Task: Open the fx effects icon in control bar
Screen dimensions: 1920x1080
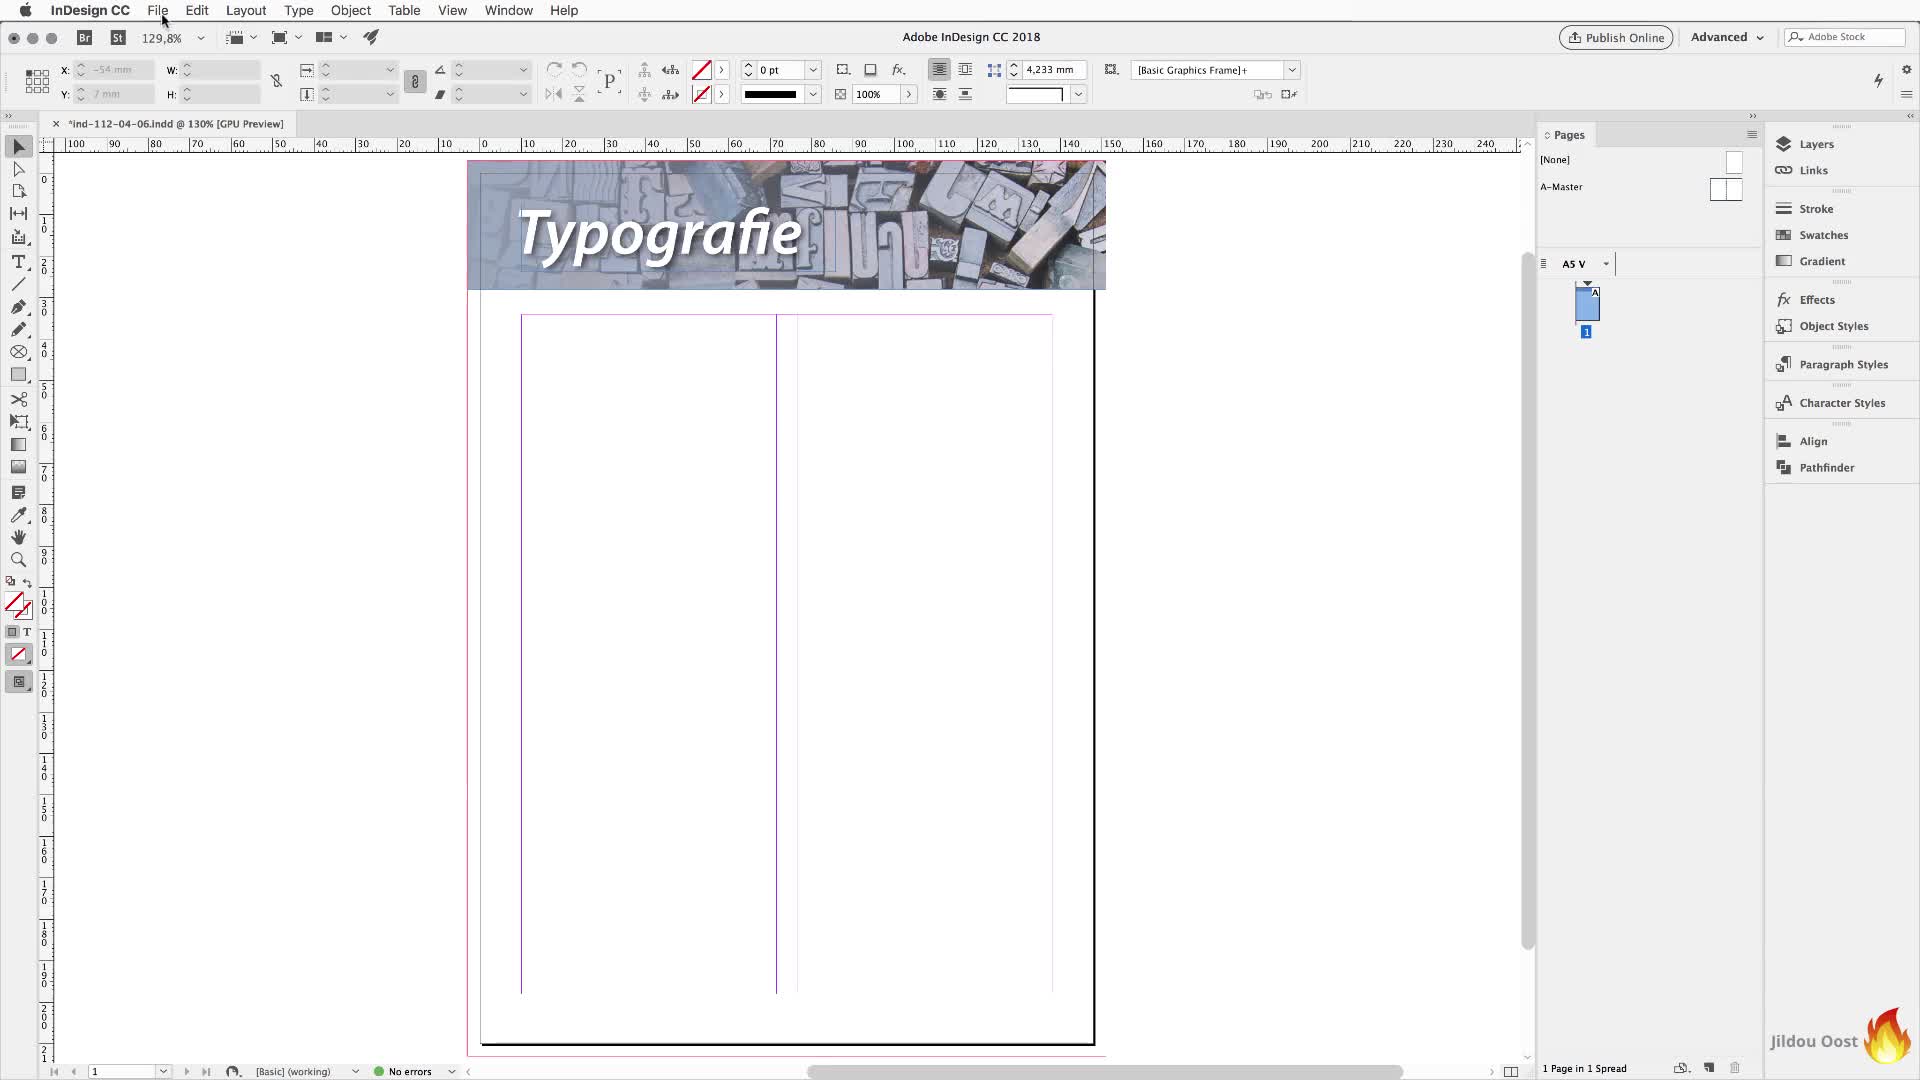Action: point(898,70)
